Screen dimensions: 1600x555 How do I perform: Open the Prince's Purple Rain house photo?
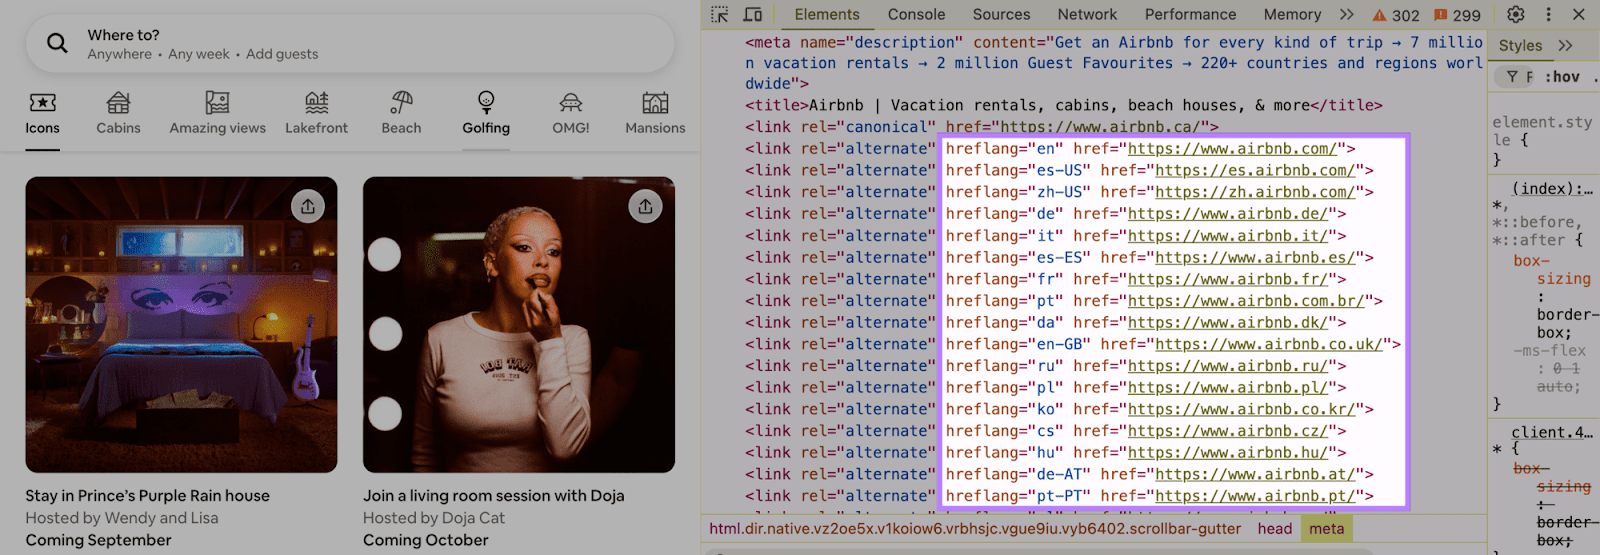click(181, 325)
